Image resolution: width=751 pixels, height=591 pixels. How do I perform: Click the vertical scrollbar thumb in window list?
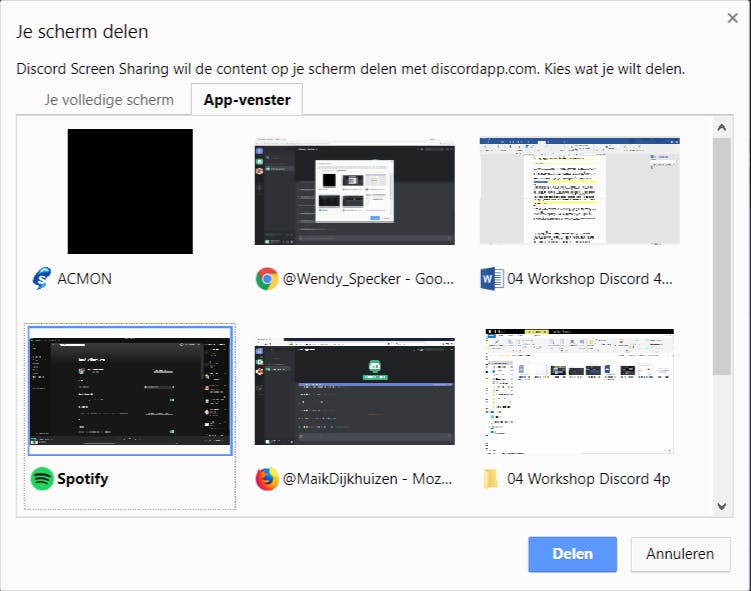click(x=722, y=256)
